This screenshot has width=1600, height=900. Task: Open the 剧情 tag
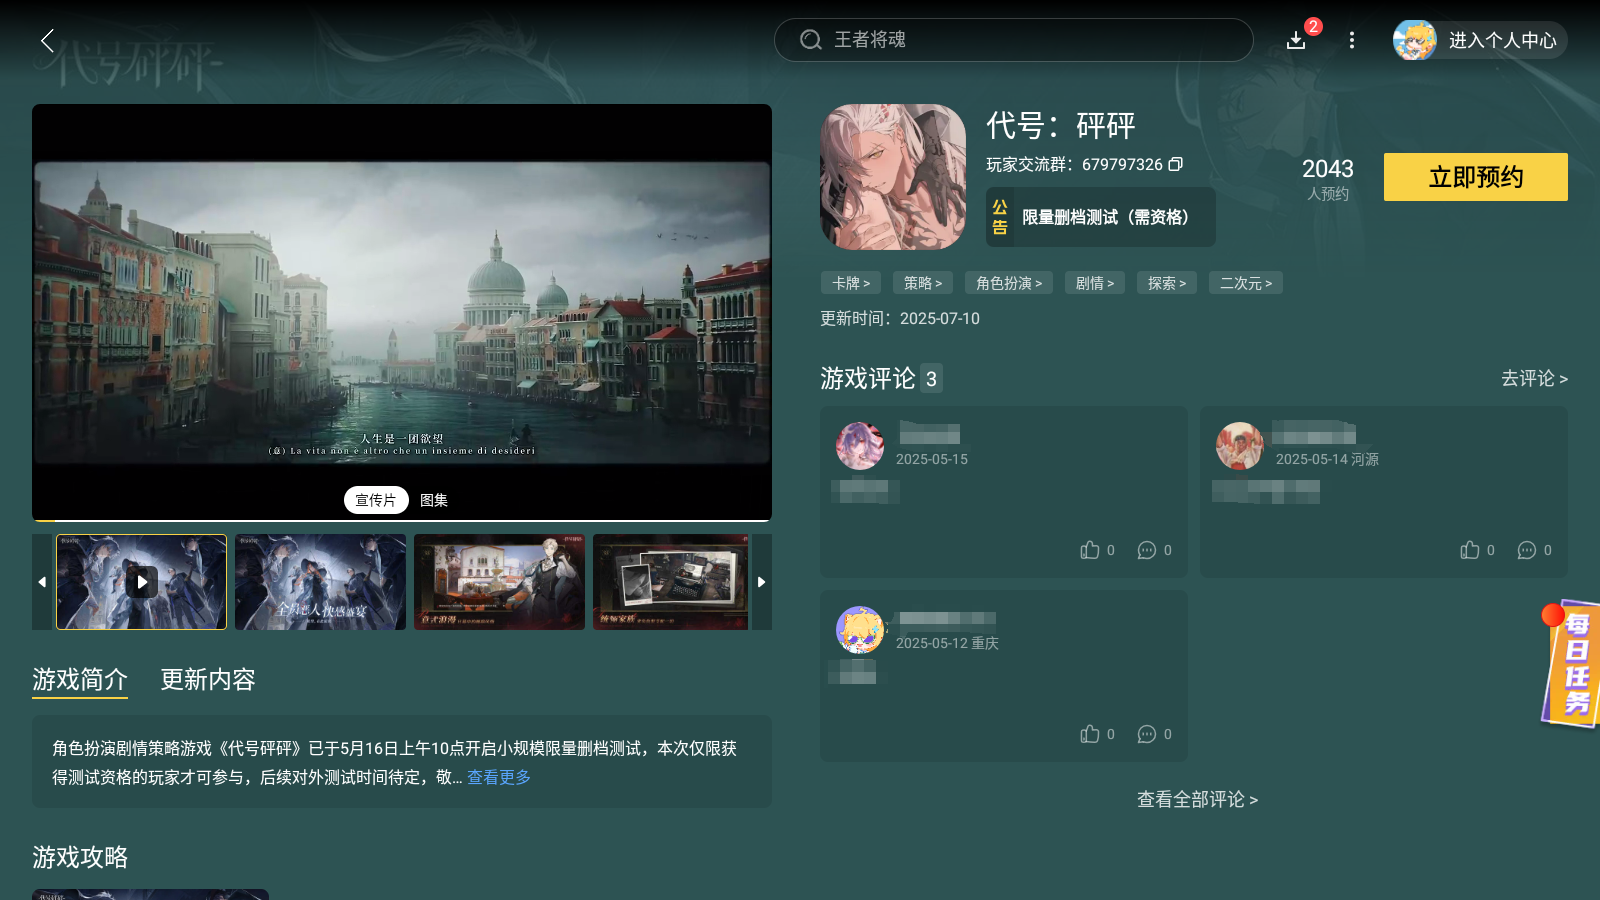[1095, 283]
